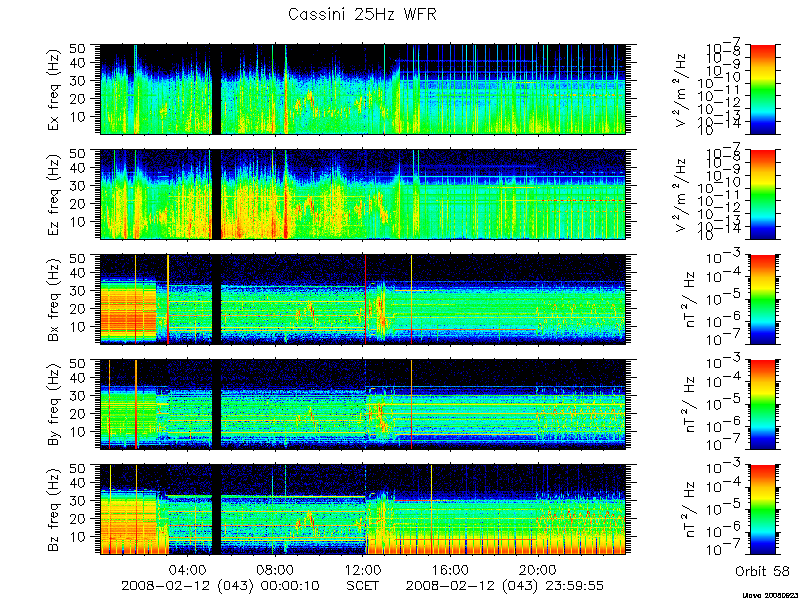The width and height of the screenshot is (800, 600).
Task: Click the black data gap in Ex panel
Action: coord(216,89)
